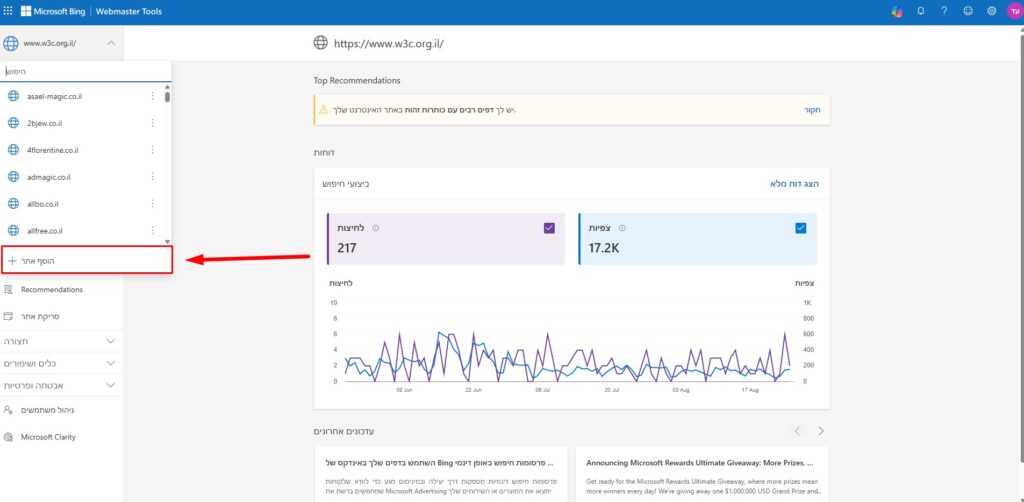Click the https://www.w3c.org.il/ page heading
This screenshot has width=1024, height=502.
pos(389,44)
